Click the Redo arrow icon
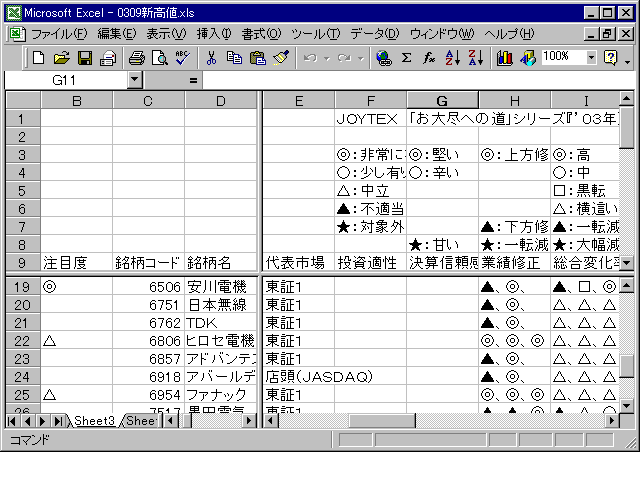 344,58
